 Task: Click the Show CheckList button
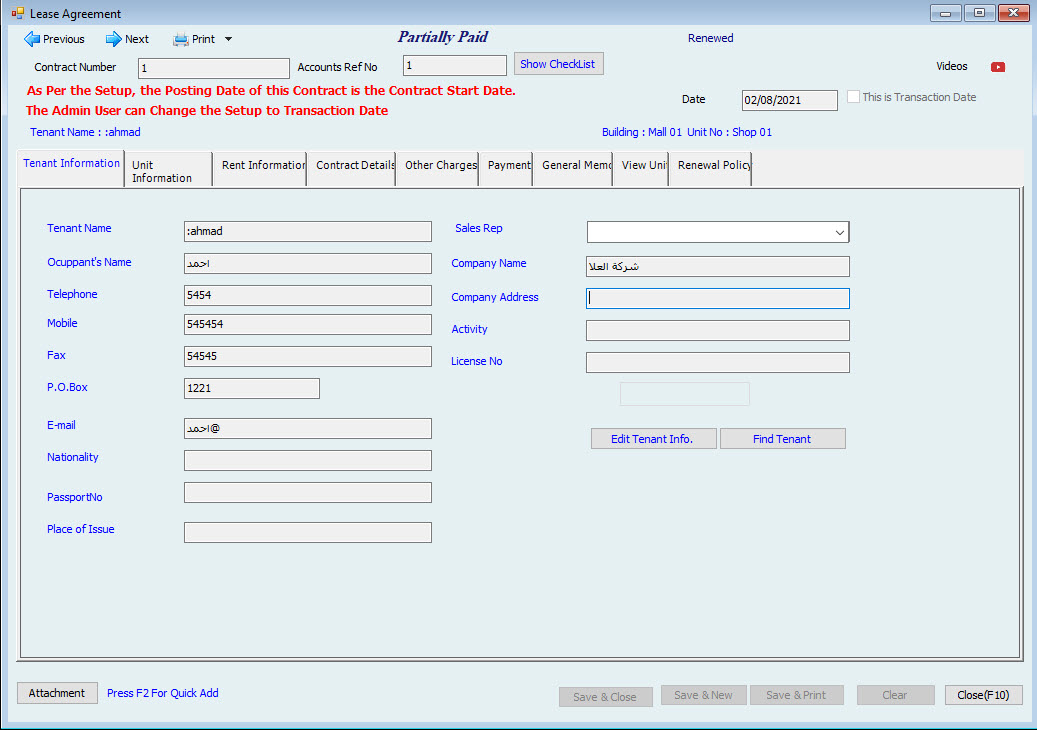[x=557, y=64]
